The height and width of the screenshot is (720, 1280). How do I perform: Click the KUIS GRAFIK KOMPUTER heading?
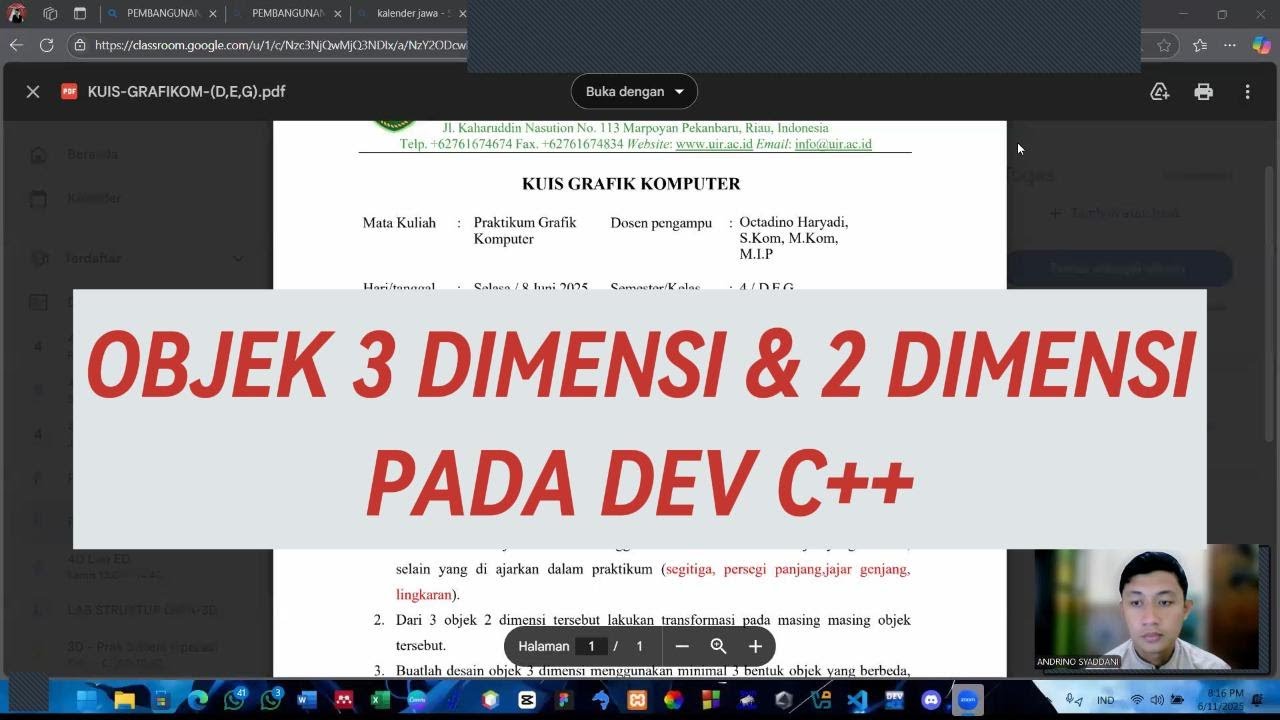point(631,183)
